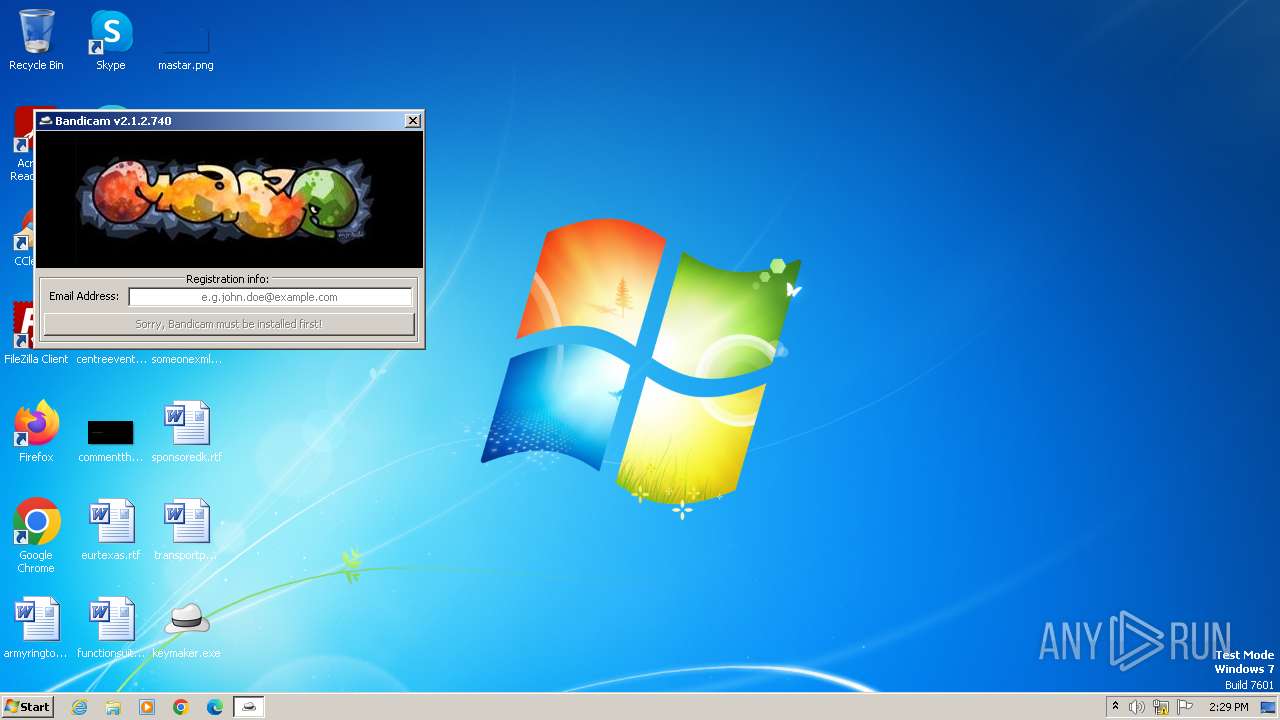Open the network tray icon
The image size is (1280, 720).
click(1161, 707)
